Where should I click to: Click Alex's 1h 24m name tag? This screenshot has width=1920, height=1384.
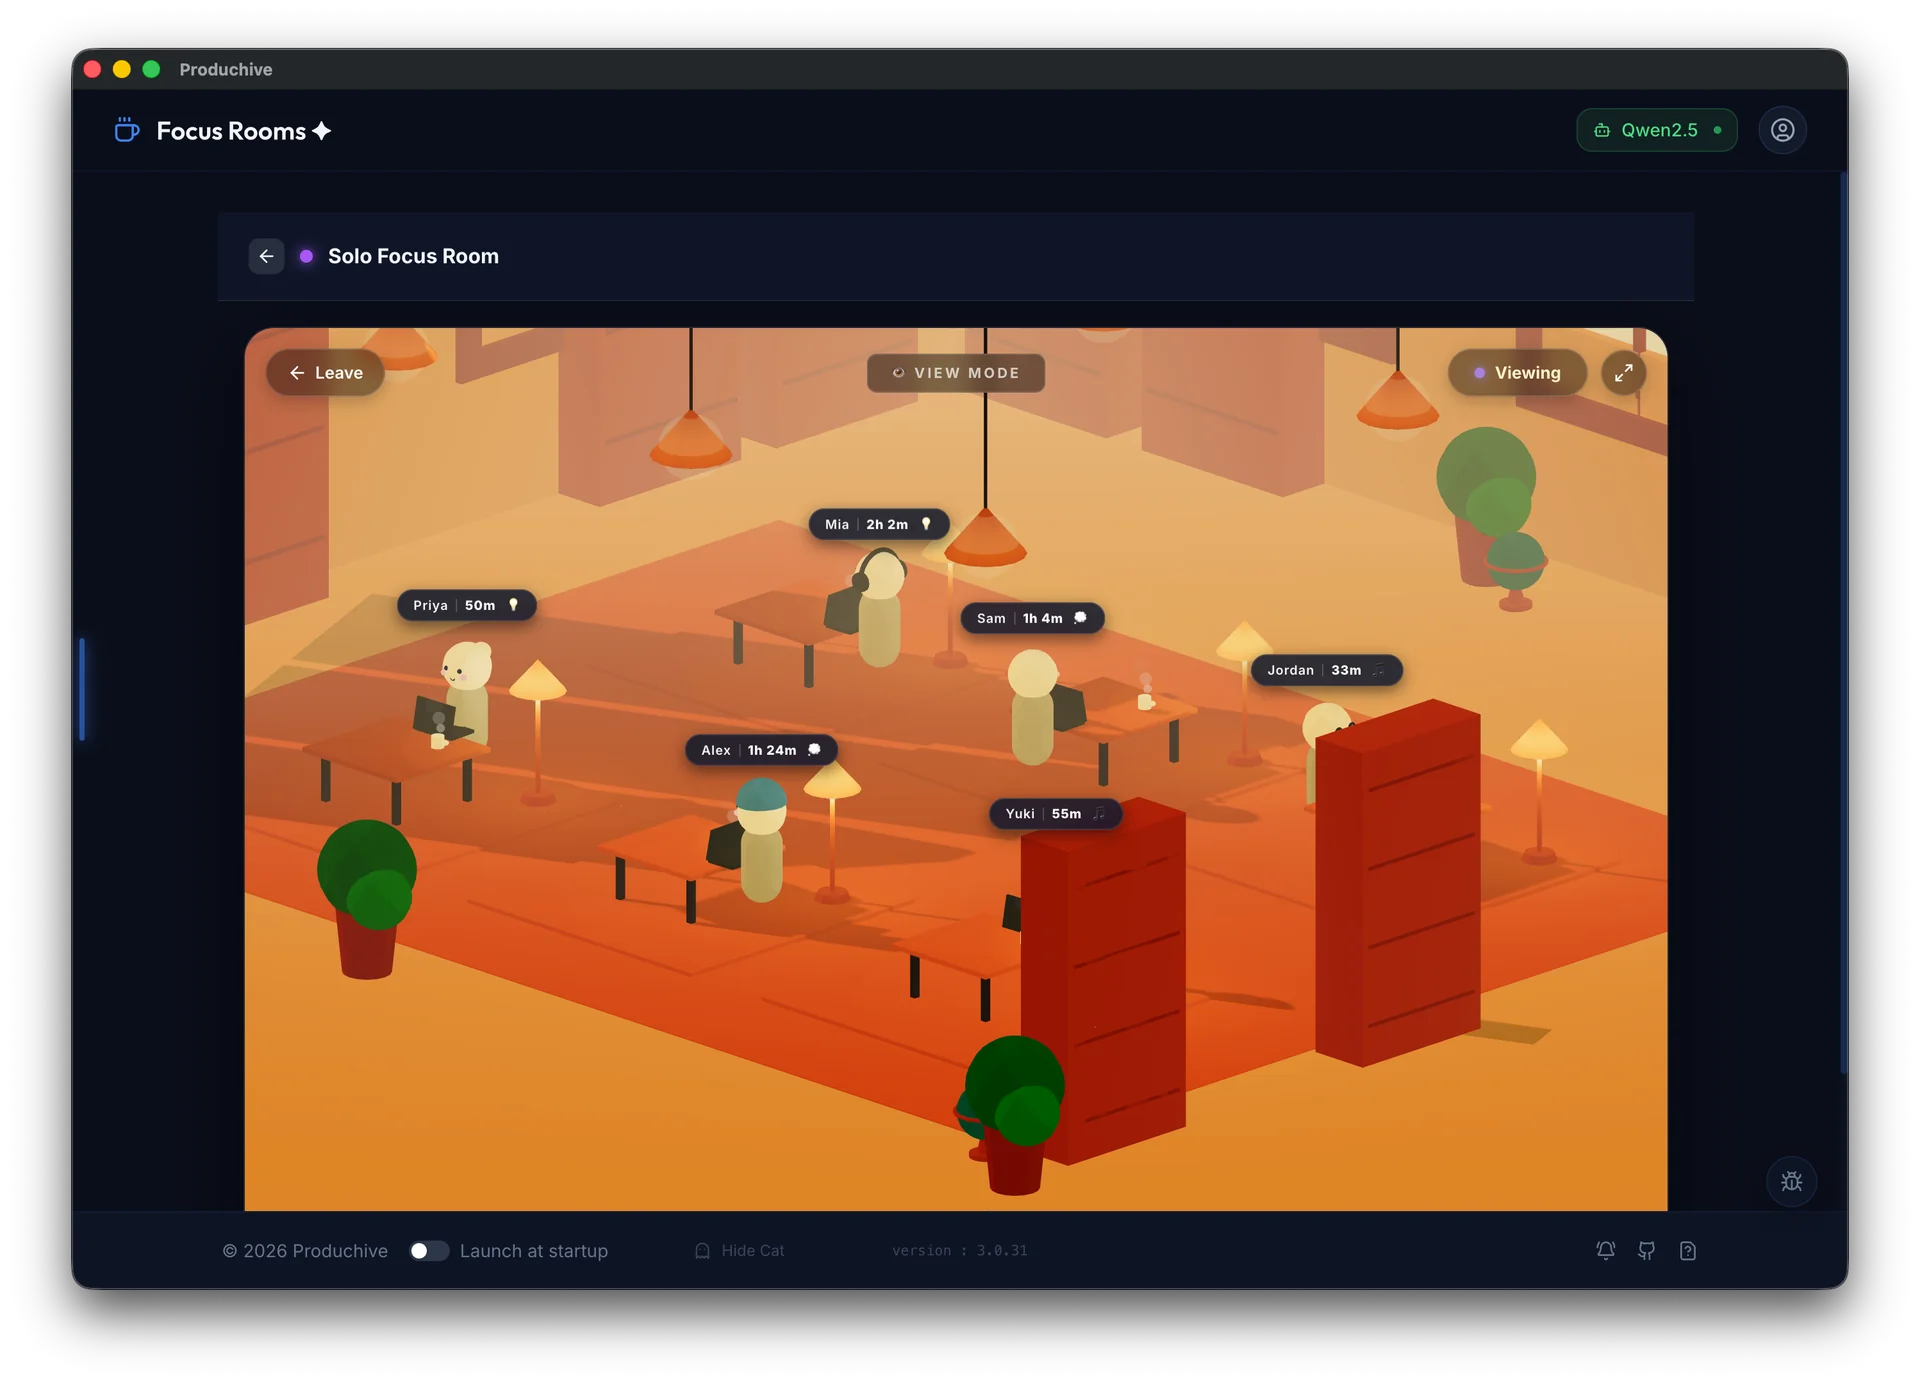761,750
